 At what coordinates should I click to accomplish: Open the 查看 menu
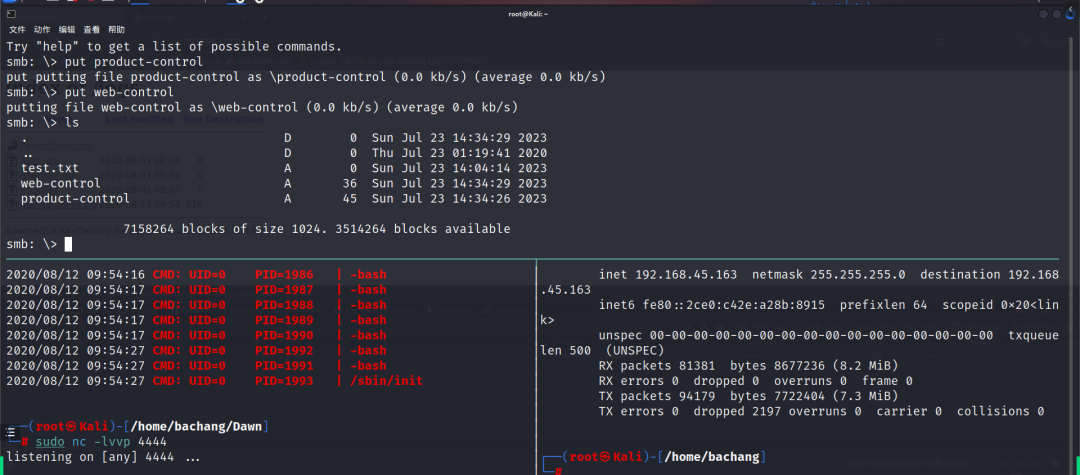[92, 30]
